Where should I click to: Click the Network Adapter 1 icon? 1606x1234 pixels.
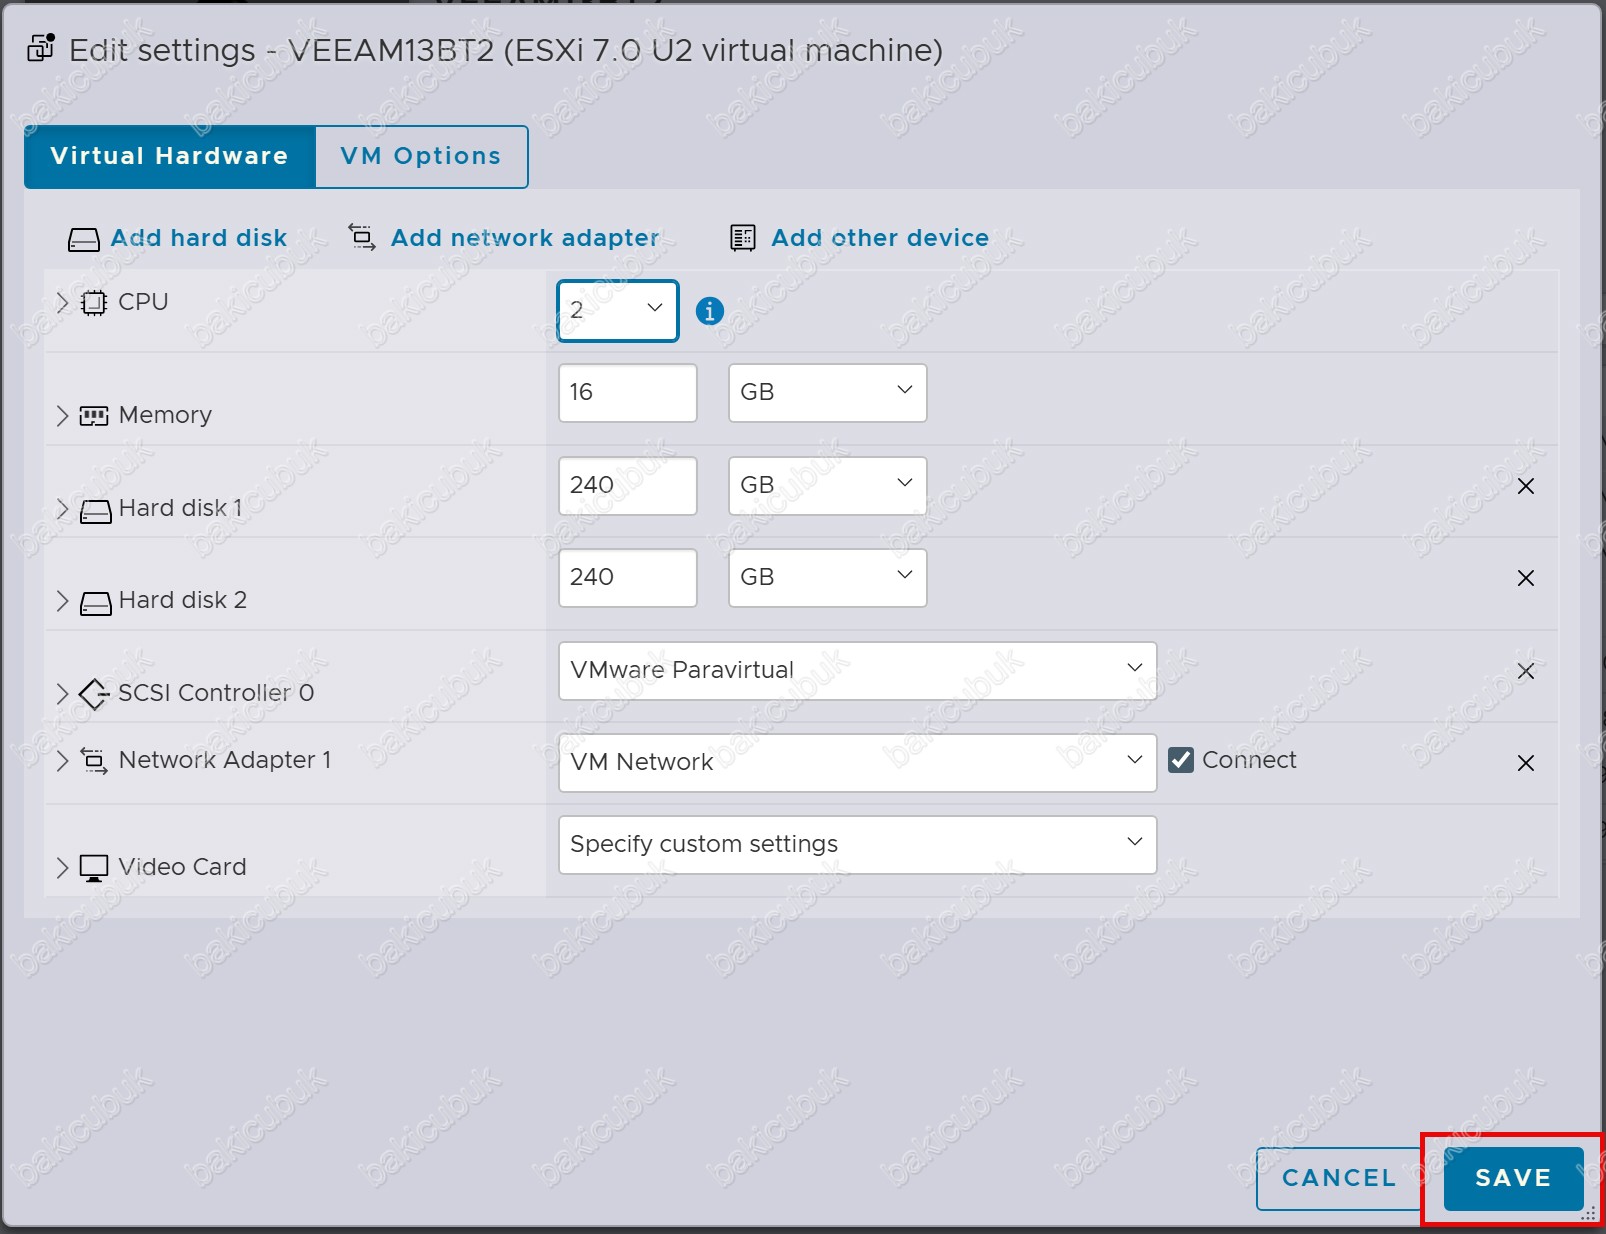(94, 761)
